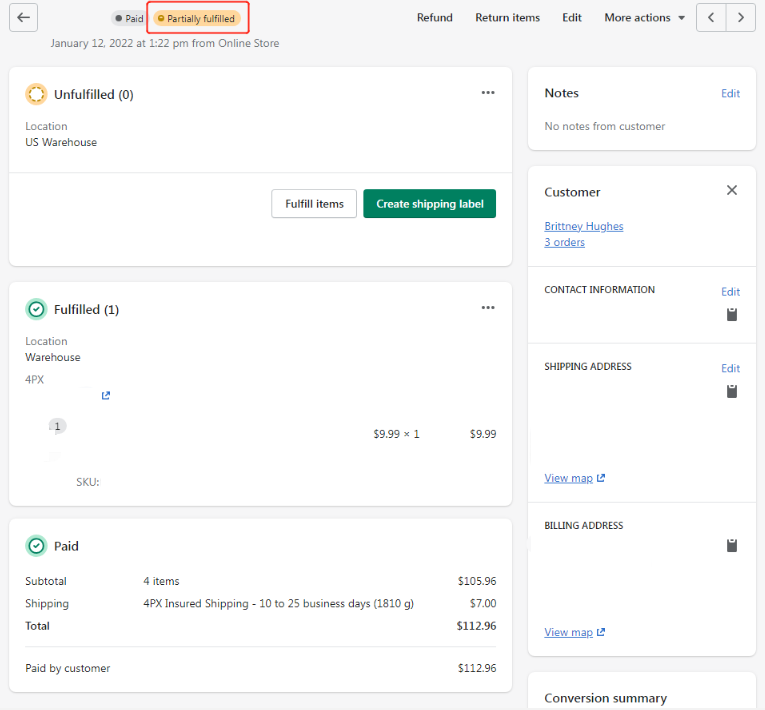
Task: Copy contact information with clipboard icon
Action: [732, 315]
